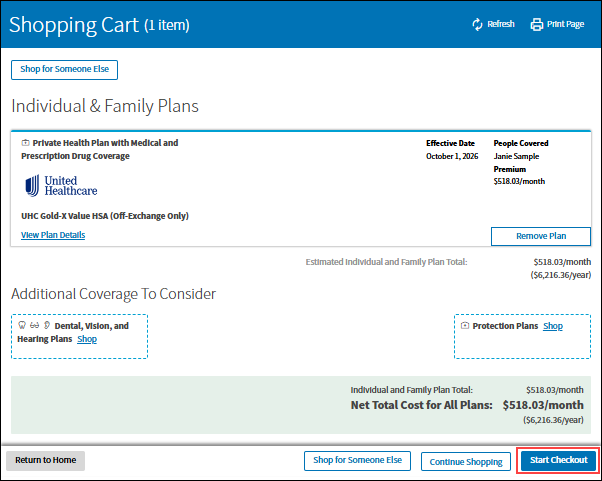Click the eyeglasses icon in Dental plans box
This screenshot has width=602, height=481.
pos(35,325)
